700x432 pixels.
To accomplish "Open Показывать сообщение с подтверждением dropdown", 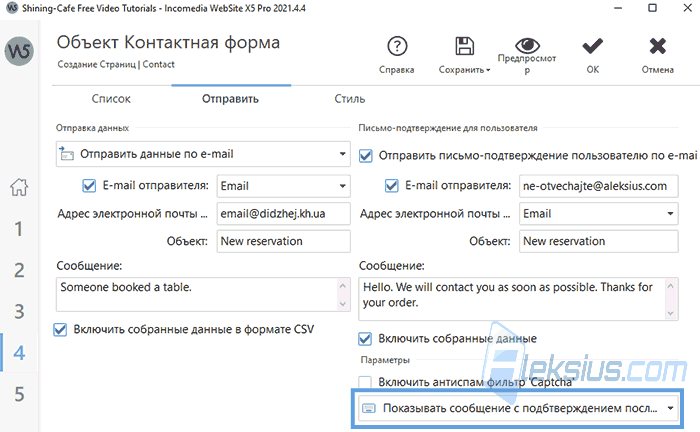I will point(517,408).
